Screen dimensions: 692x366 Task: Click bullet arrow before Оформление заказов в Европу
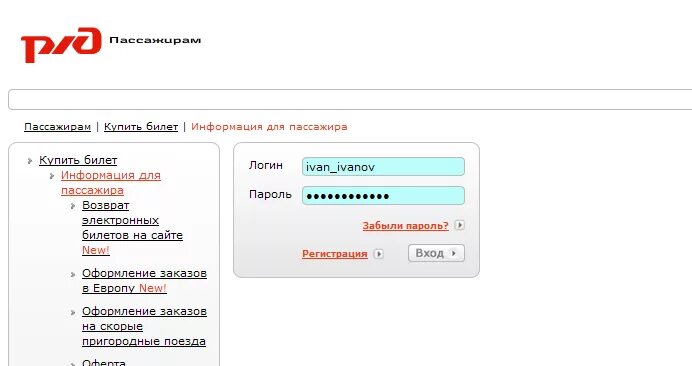[x=73, y=274]
